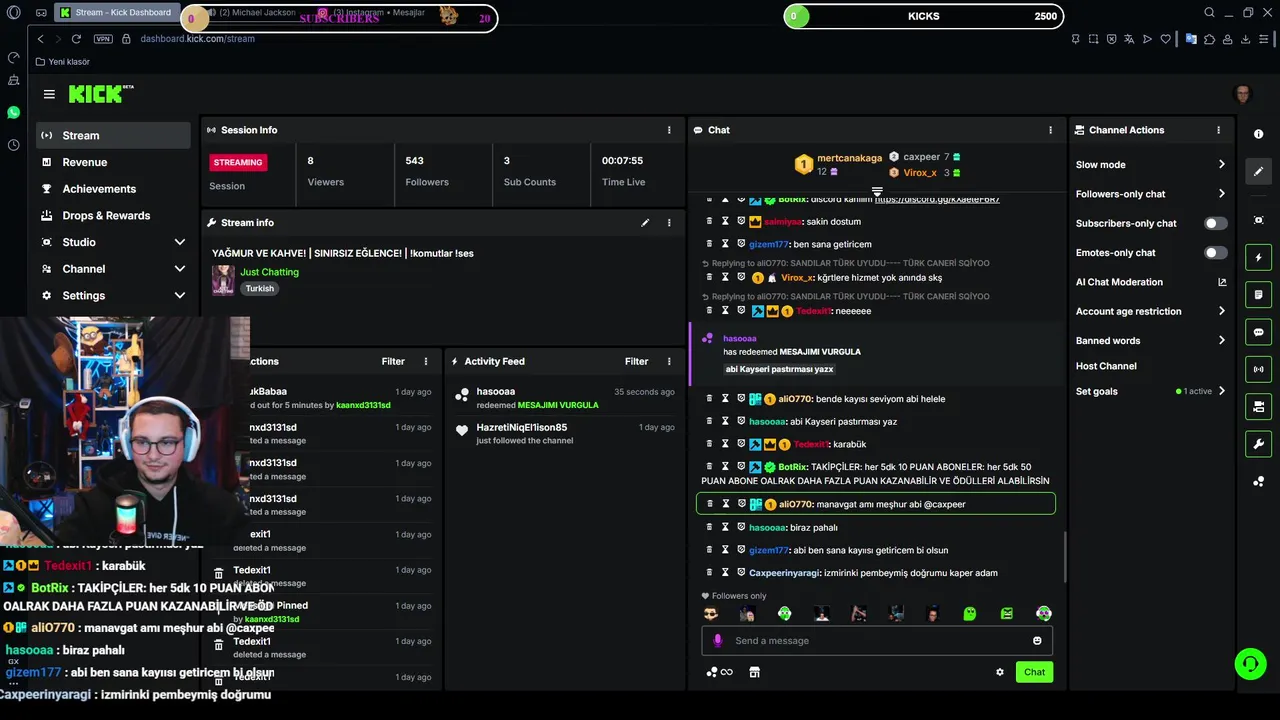Select the pencil edit icon in right sidebar
The image size is (1280, 720).
(x=1258, y=171)
